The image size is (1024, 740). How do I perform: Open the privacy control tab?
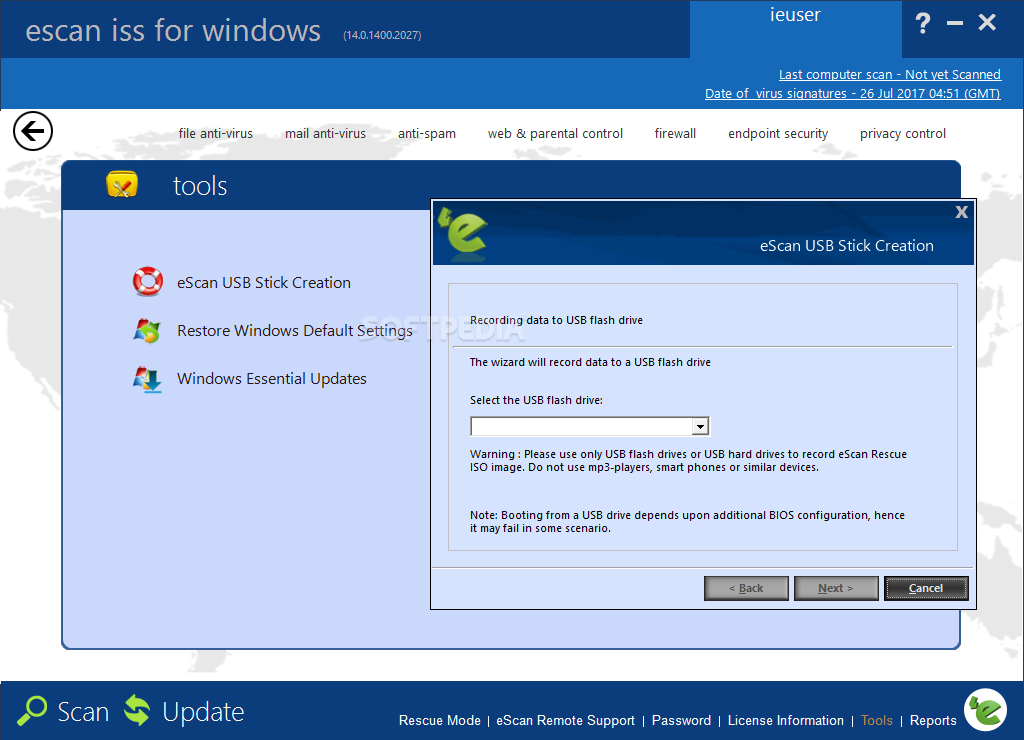coord(903,133)
